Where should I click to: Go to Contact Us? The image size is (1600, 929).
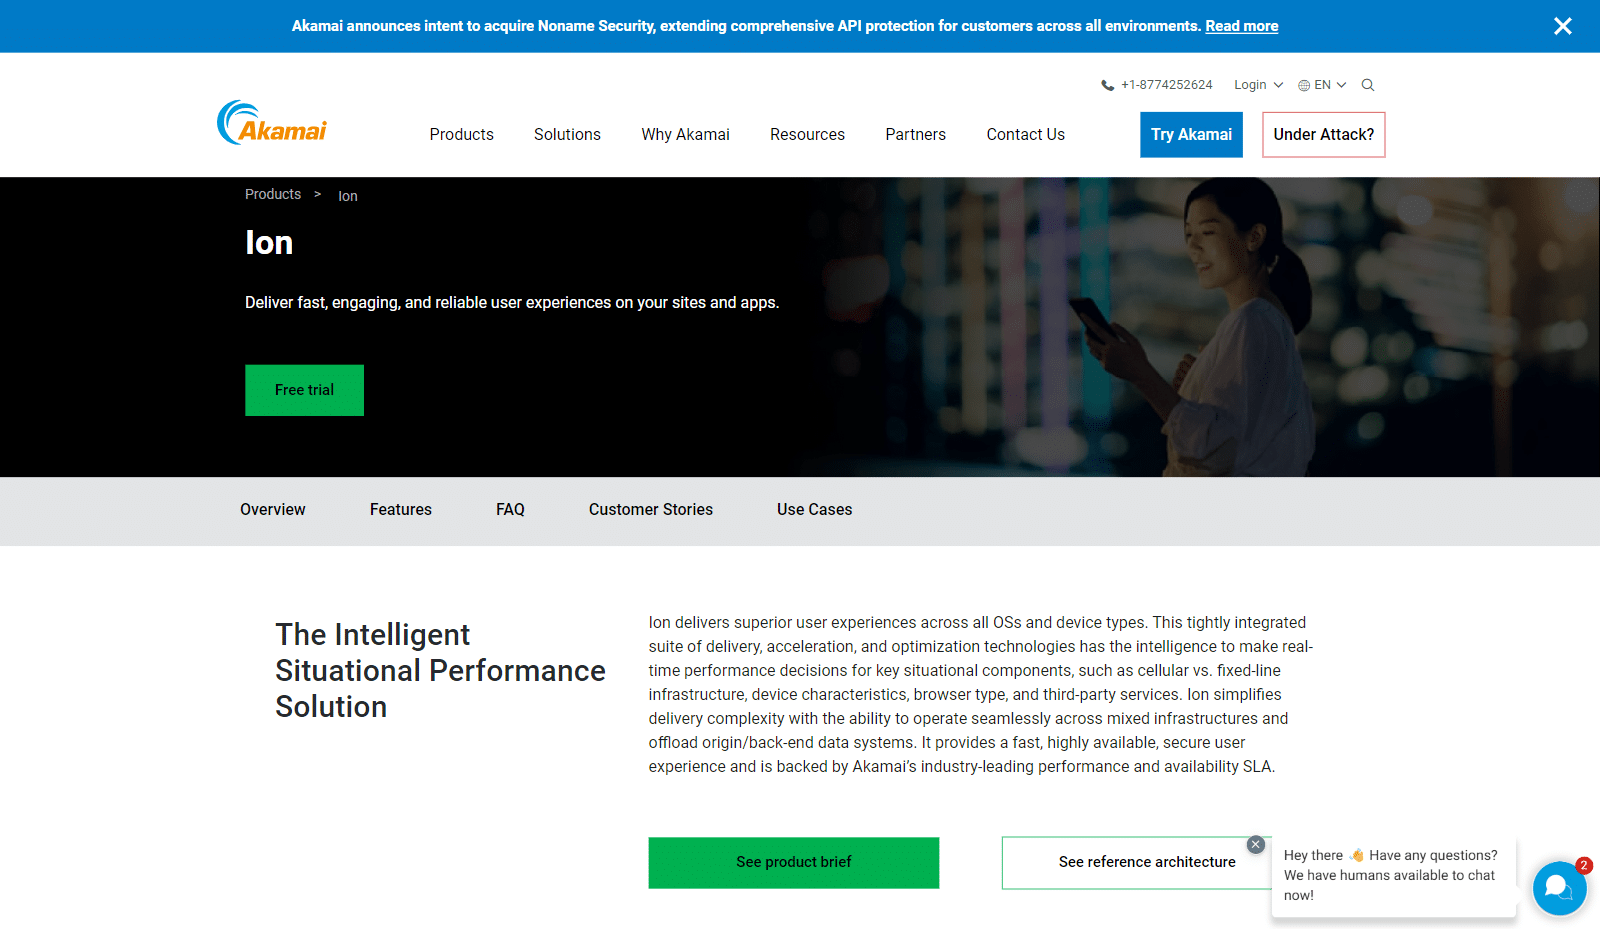(x=1025, y=134)
